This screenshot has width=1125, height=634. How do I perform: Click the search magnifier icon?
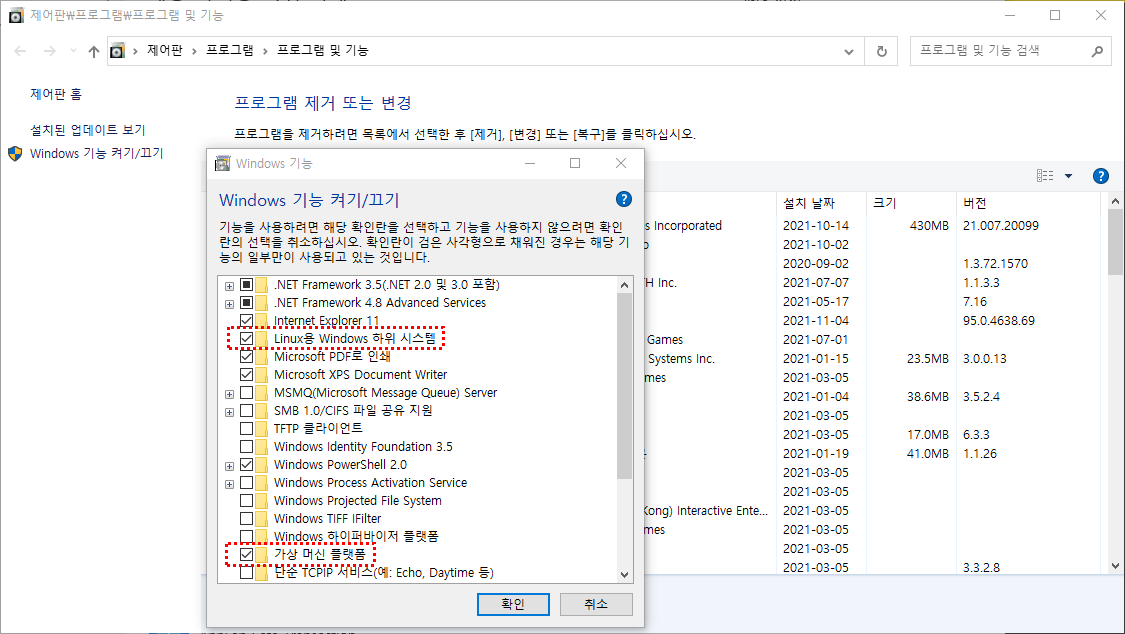tap(1096, 51)
